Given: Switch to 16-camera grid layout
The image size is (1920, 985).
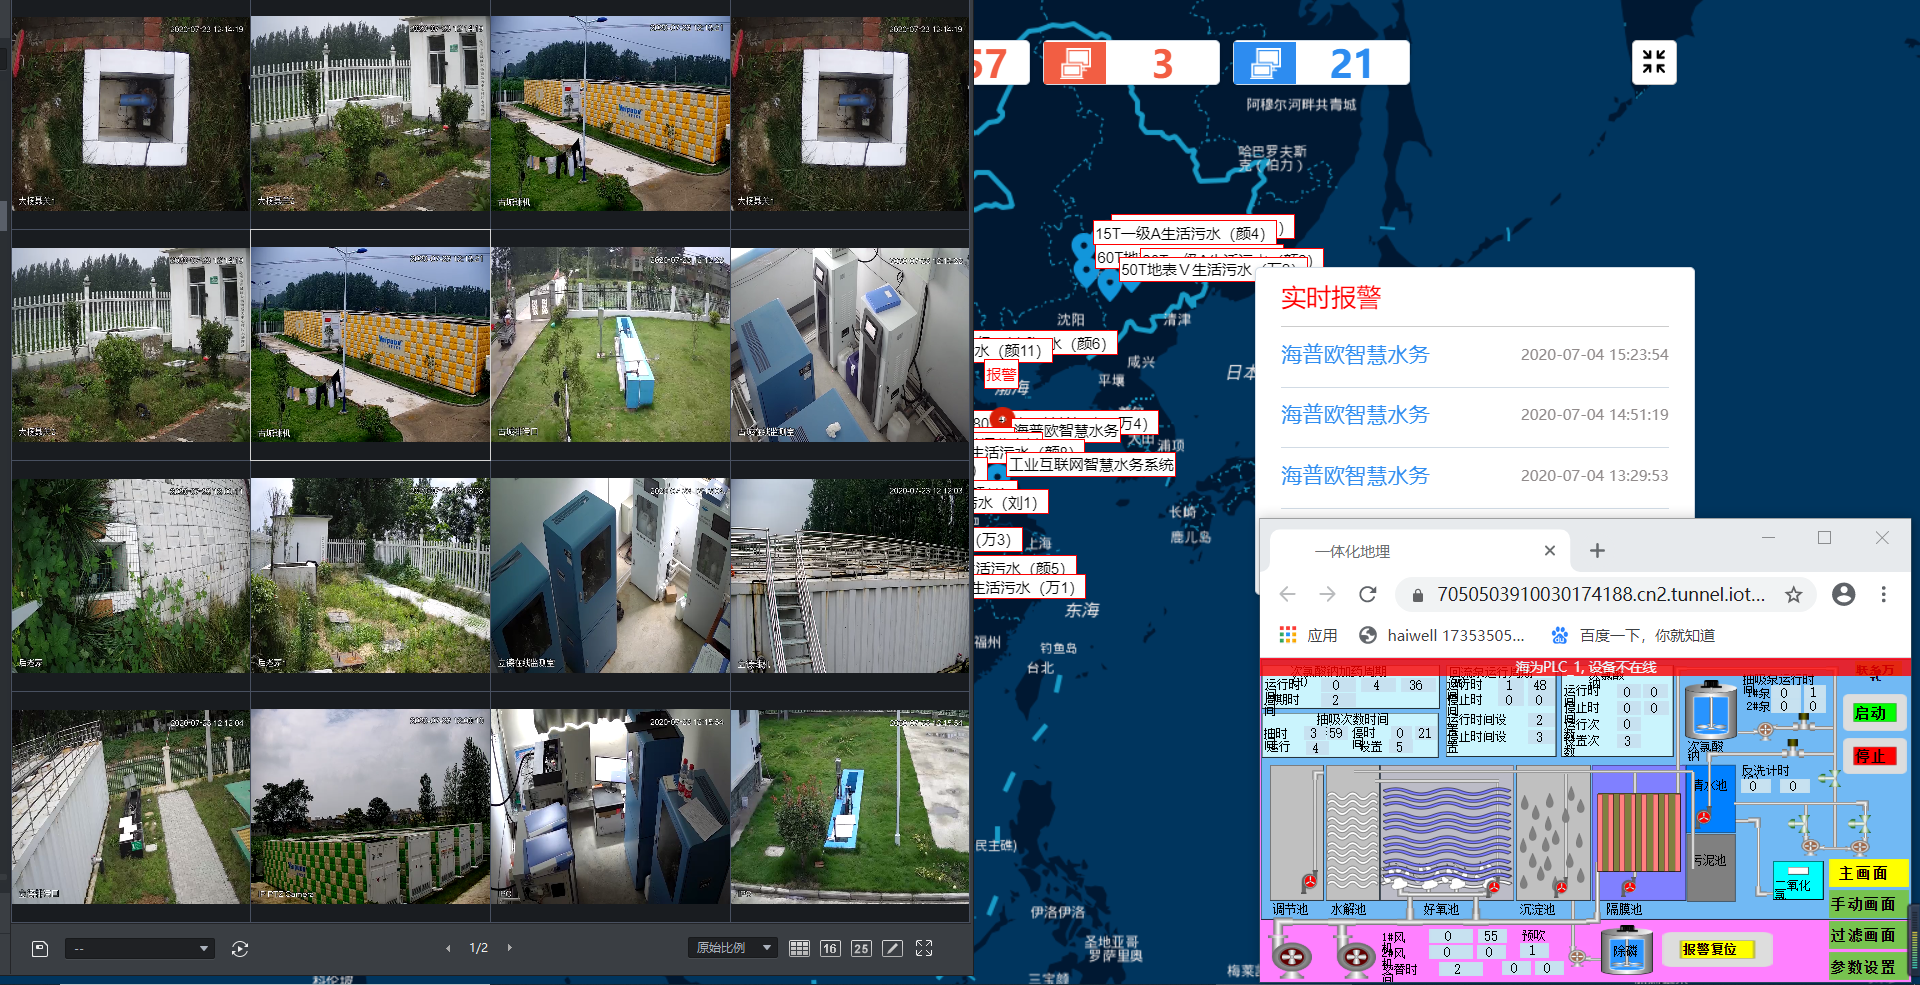Looking at the screenshot, I should click(830, 948).
